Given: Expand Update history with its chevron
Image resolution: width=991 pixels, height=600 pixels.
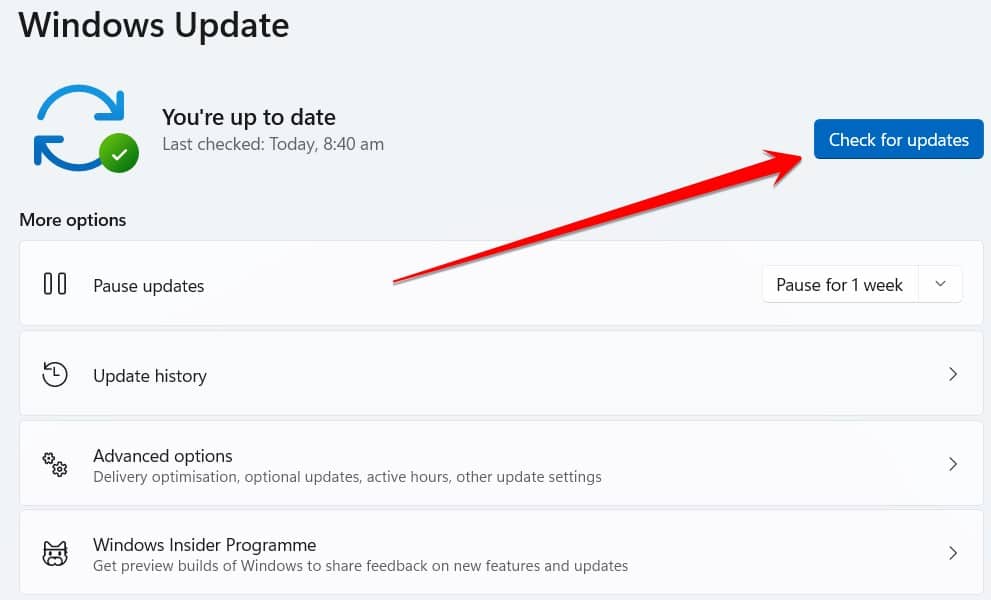Looking at the screenshot, I should point(953,374).
